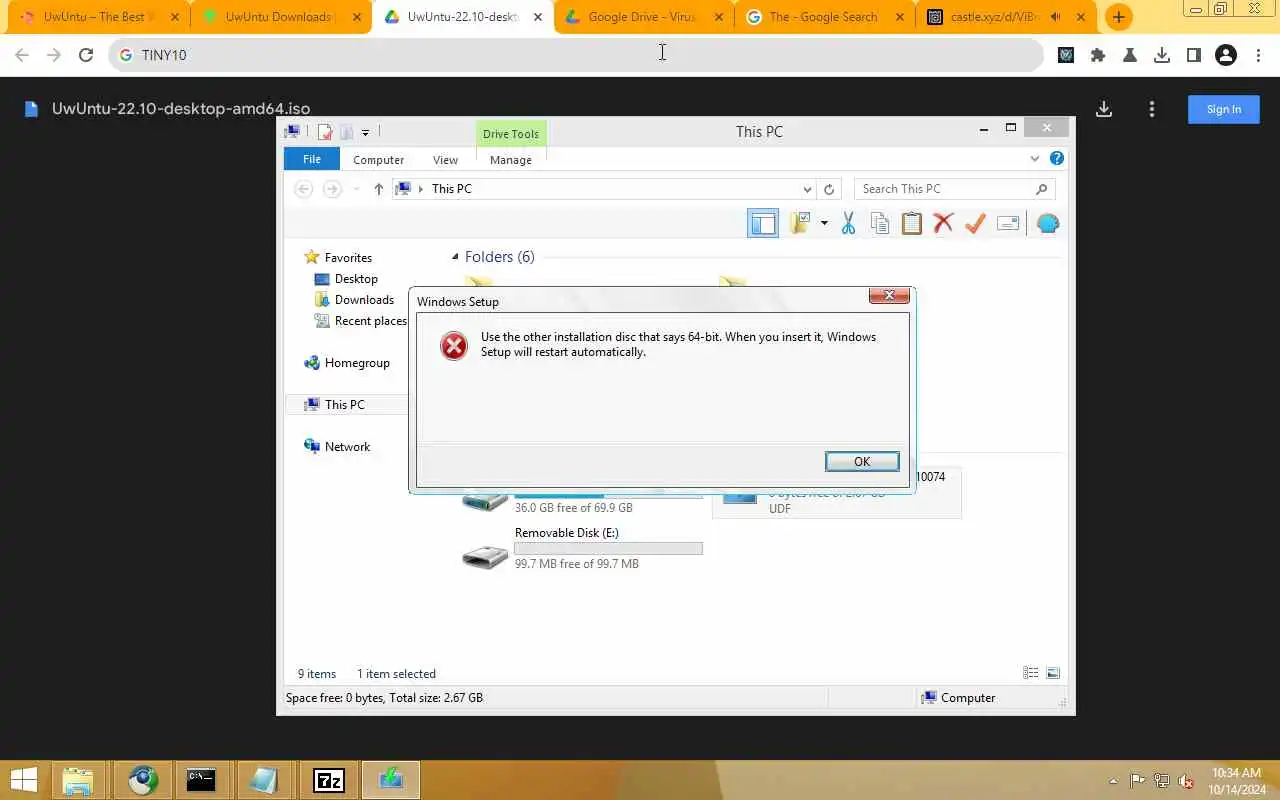1280x800 pixels.
Task: Select the Drive Tools contextual tab
Action: [x=511, y=134]
